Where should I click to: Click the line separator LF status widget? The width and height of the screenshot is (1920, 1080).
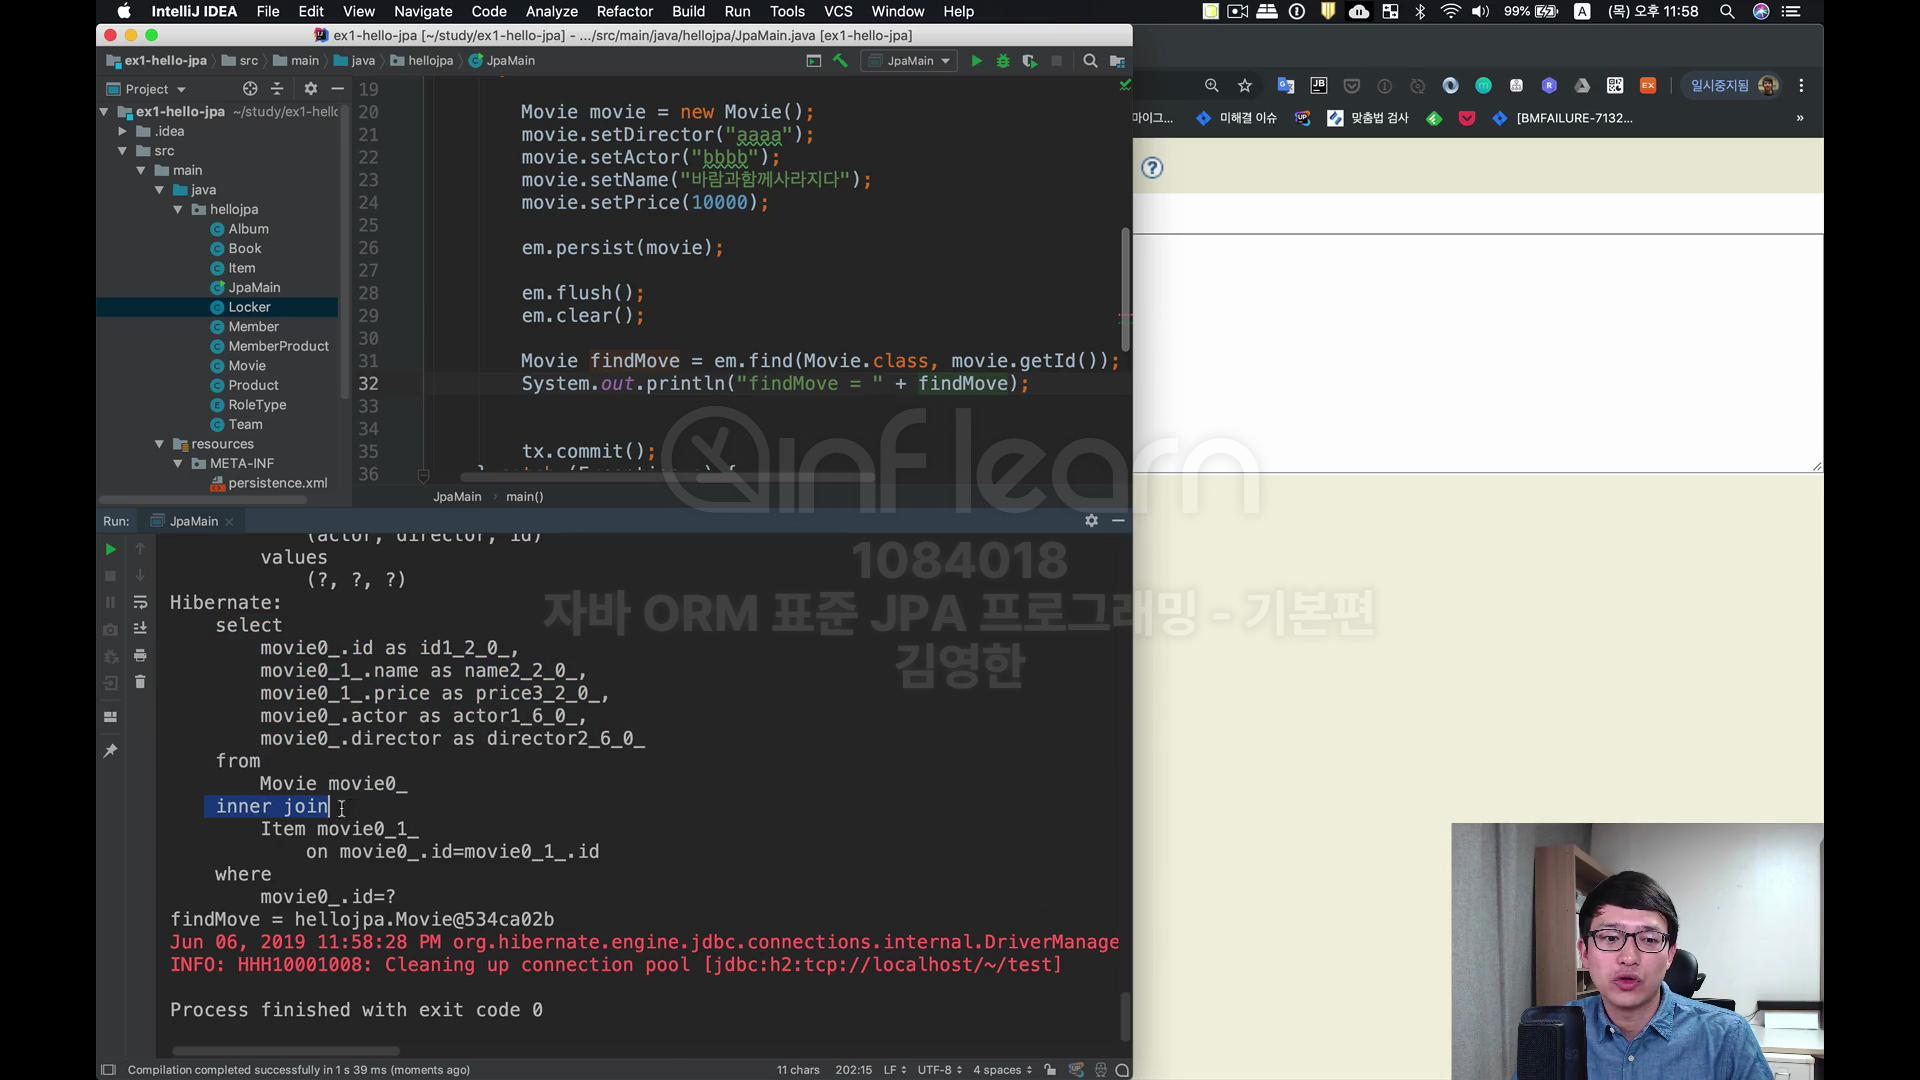(894, 1070)
